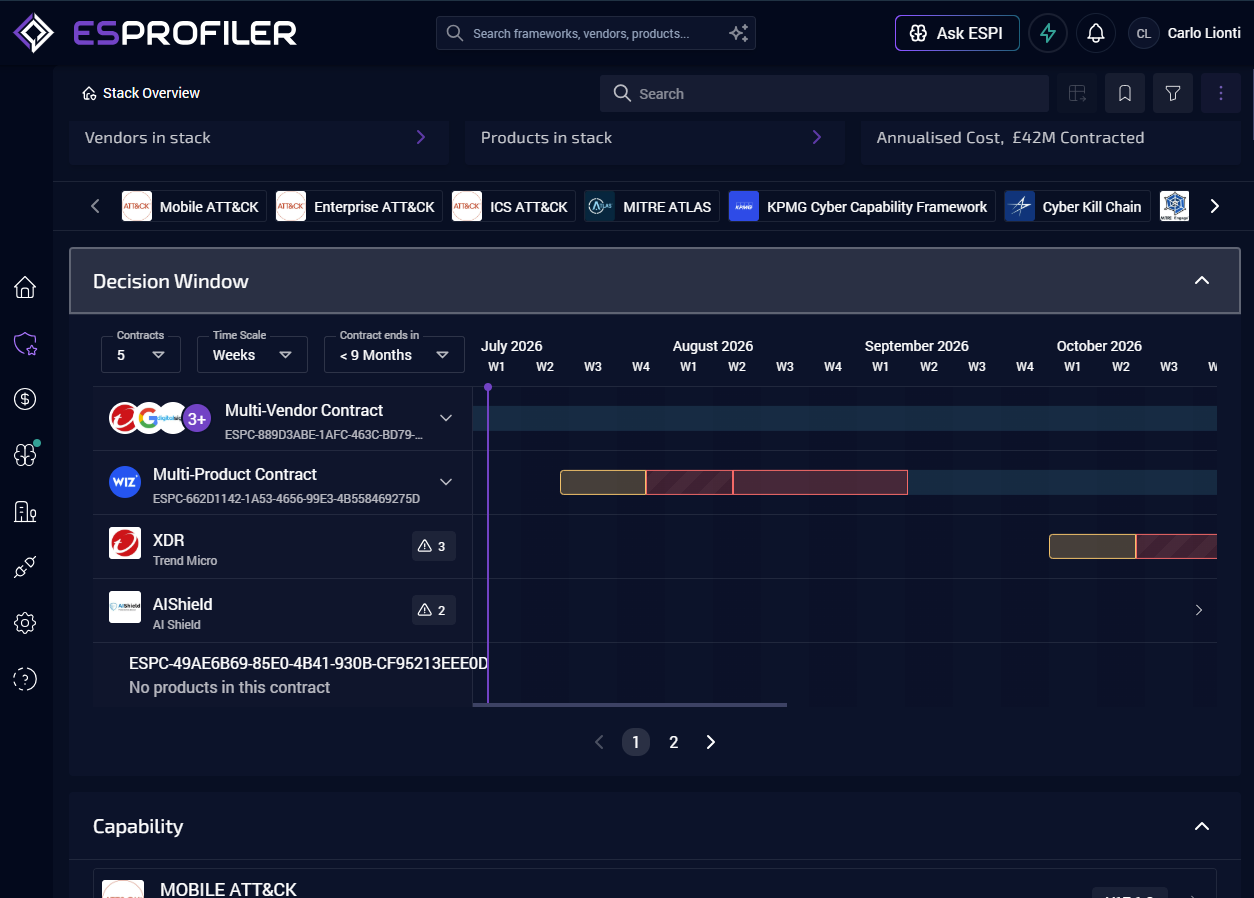The image size is (1254, 898).
Task: Click the CL avatar icon
Action: pos(1144,33)
